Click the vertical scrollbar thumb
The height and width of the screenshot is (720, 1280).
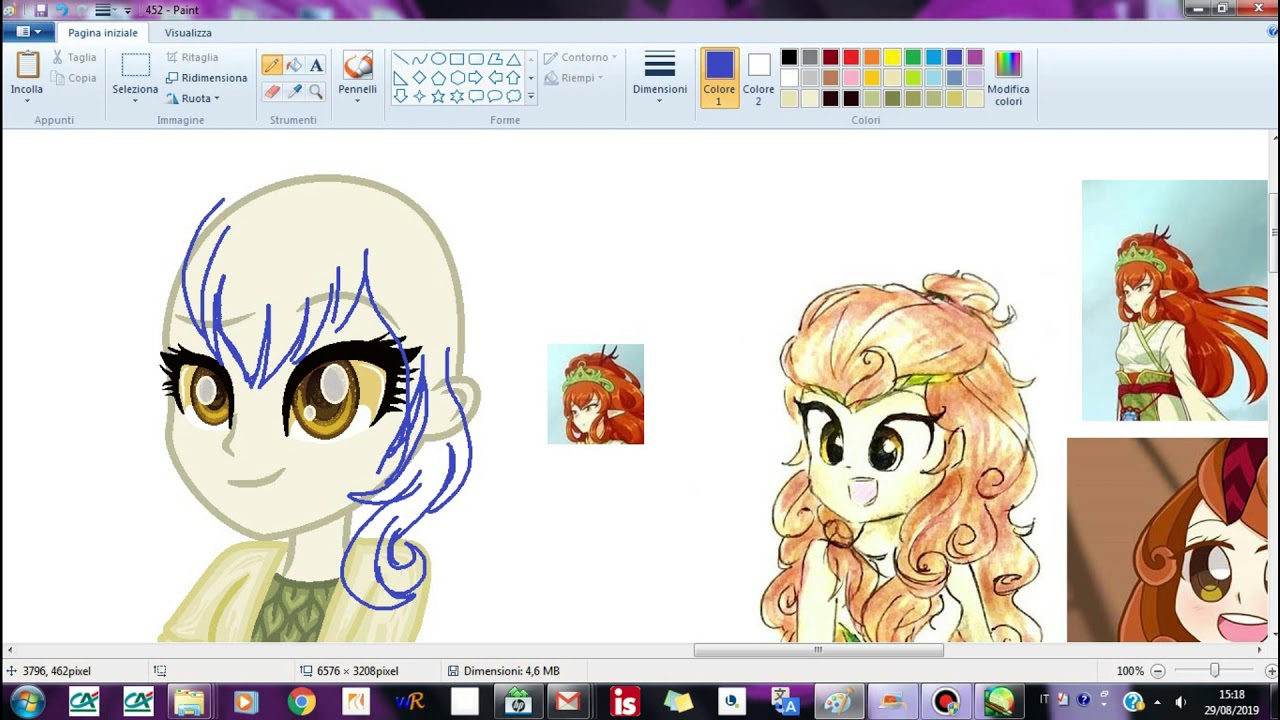[x=1274, y=232]
